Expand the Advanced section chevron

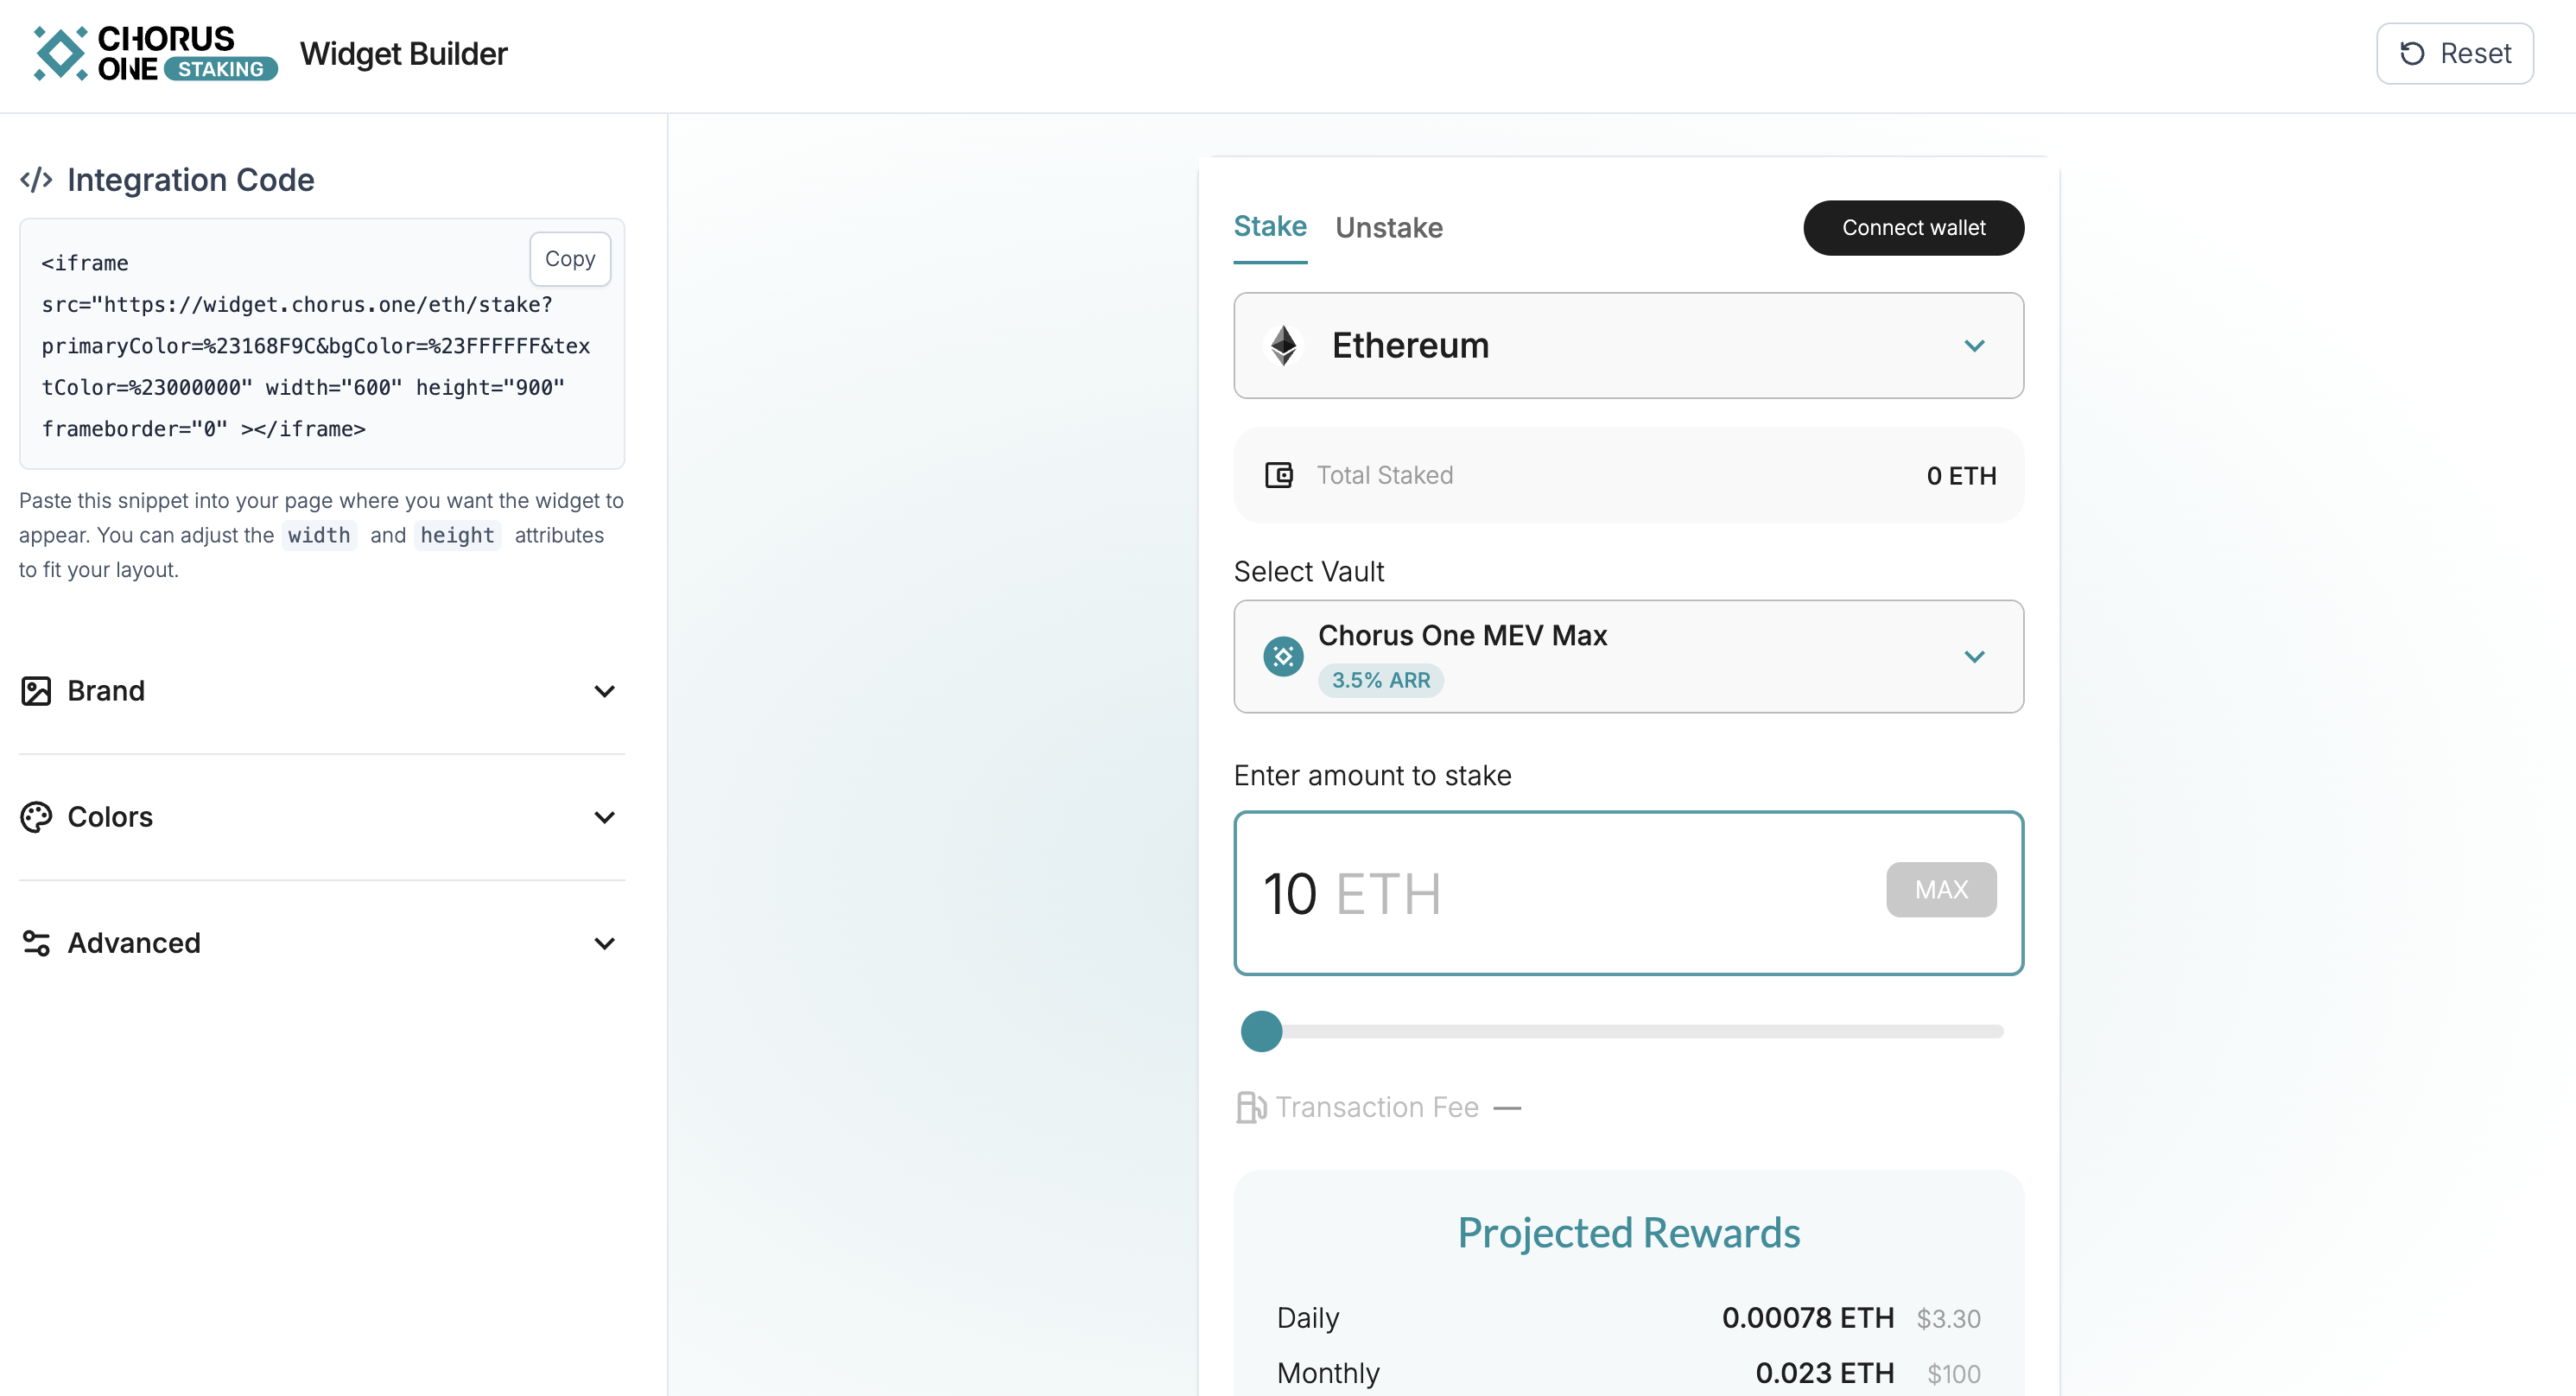click(604, 943)
